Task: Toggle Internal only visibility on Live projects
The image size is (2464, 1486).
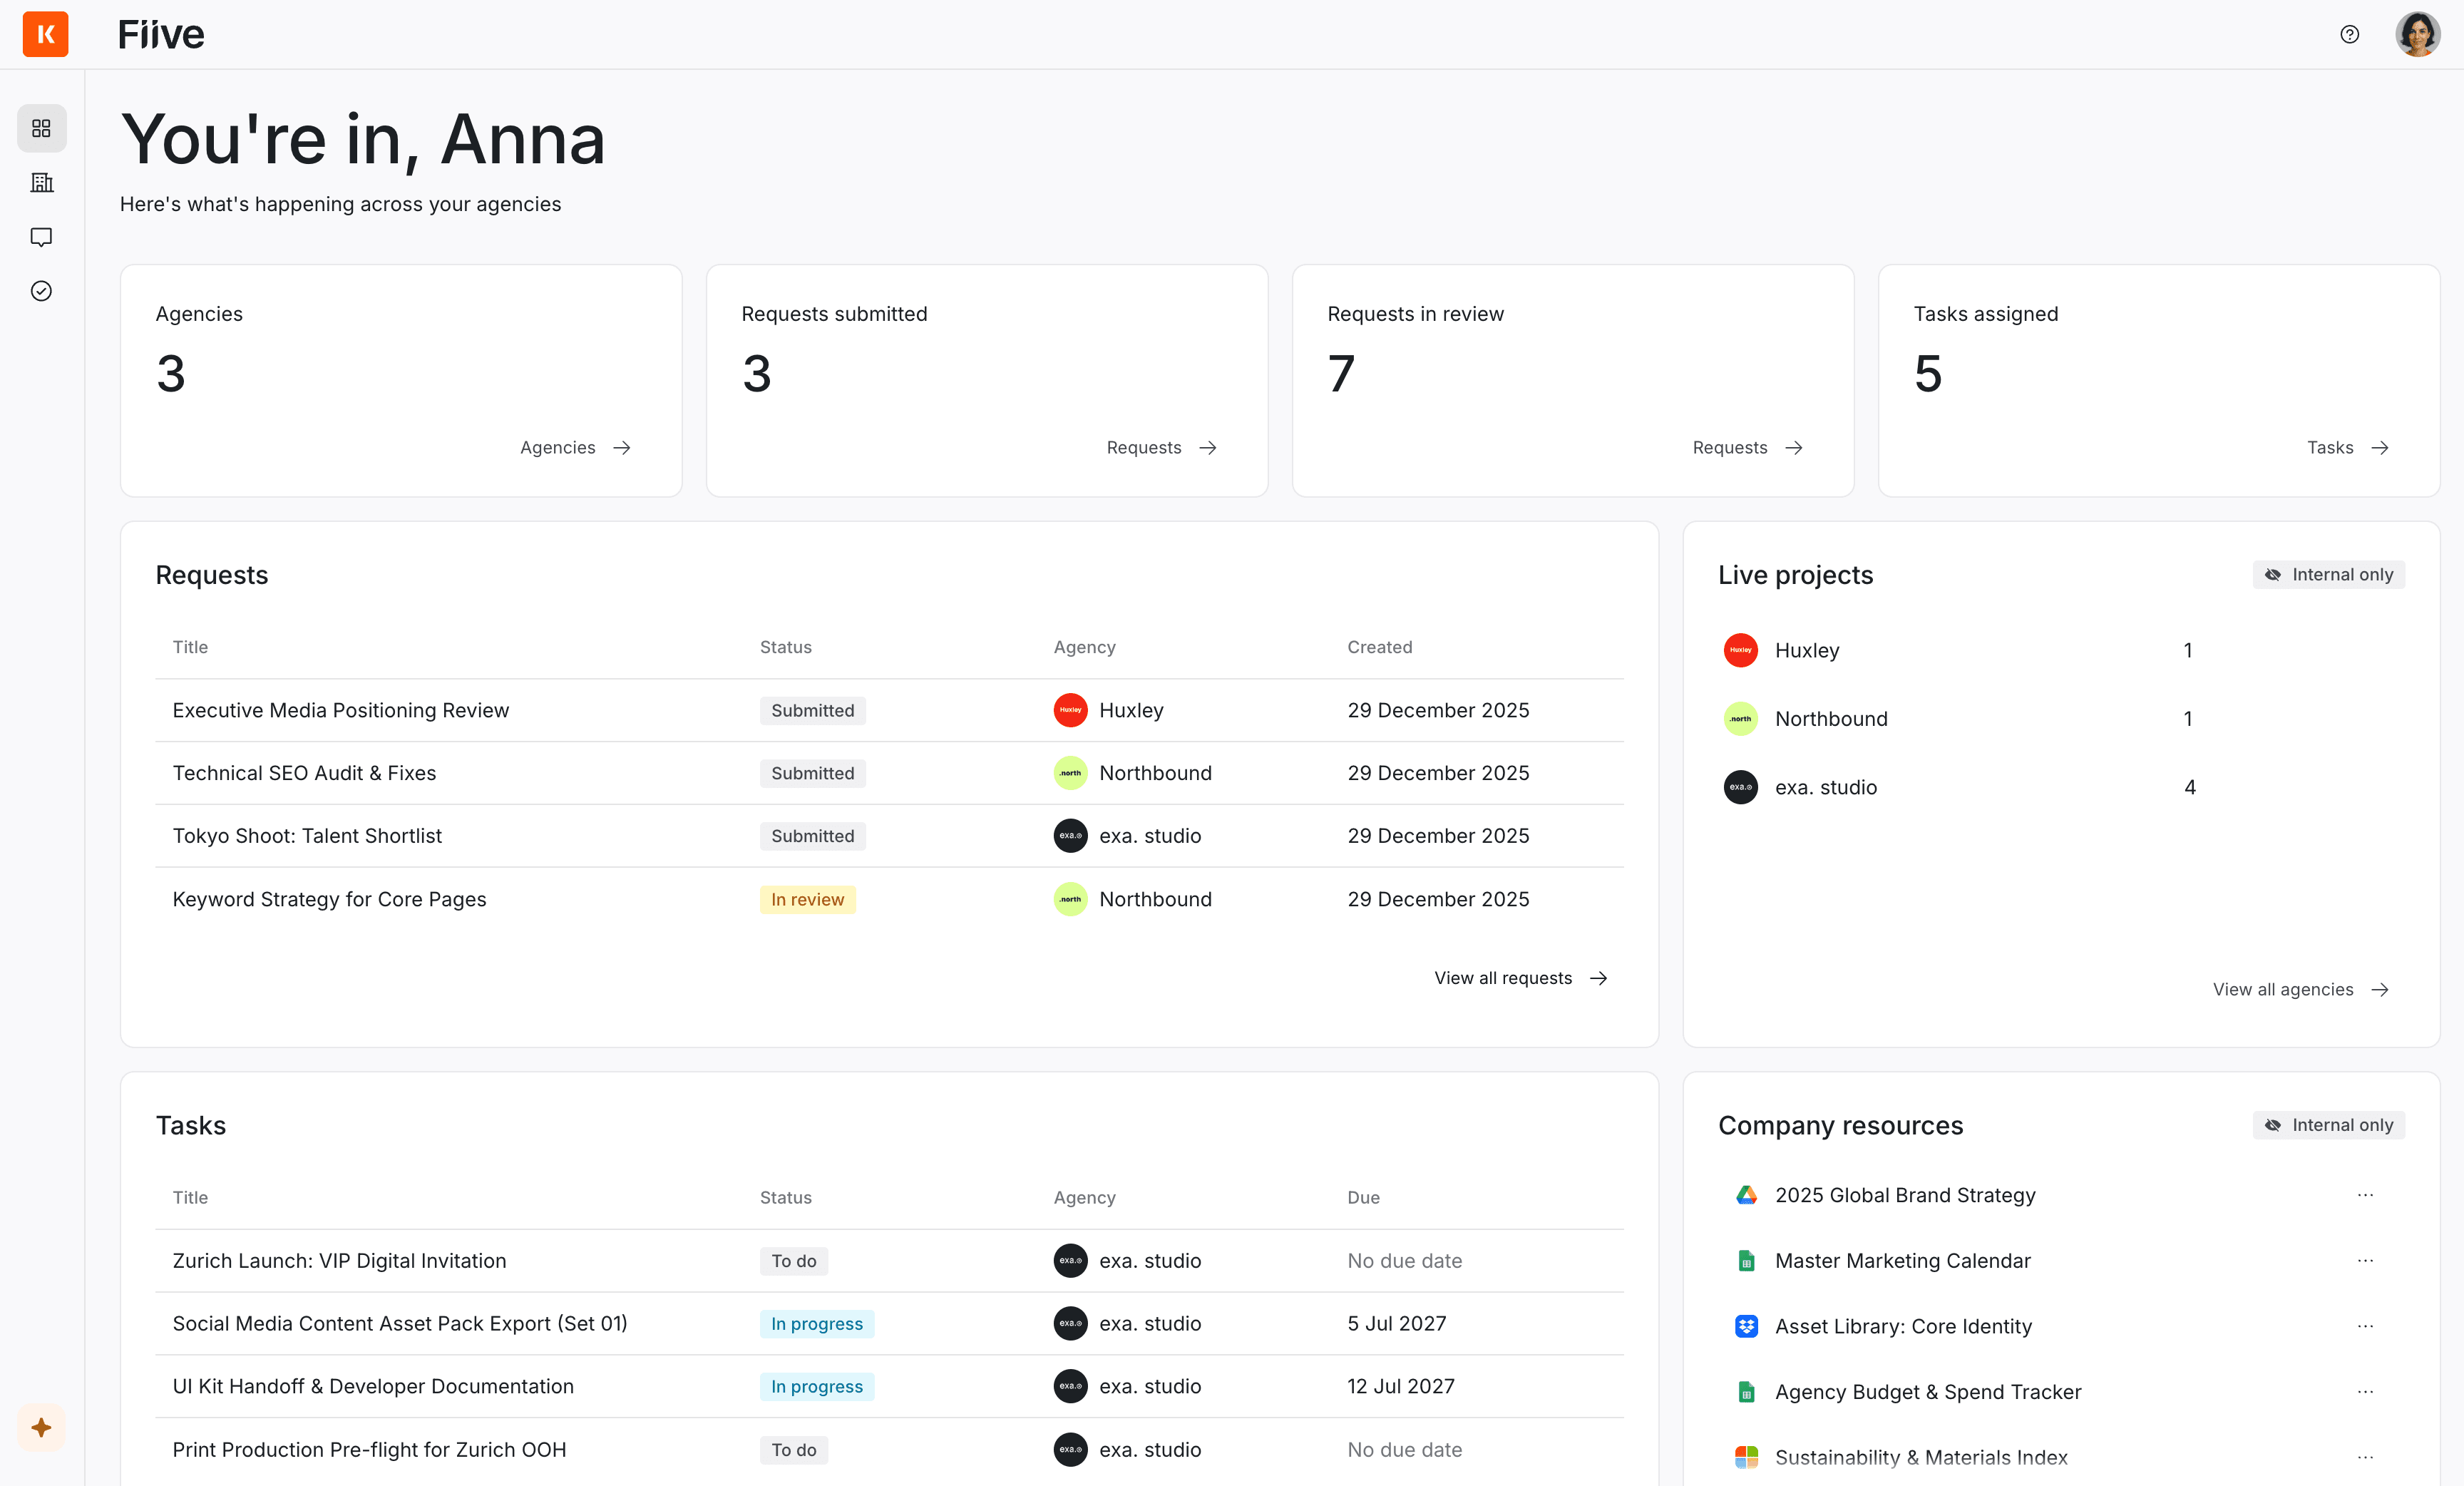Action: click(x=2328, y=574)
